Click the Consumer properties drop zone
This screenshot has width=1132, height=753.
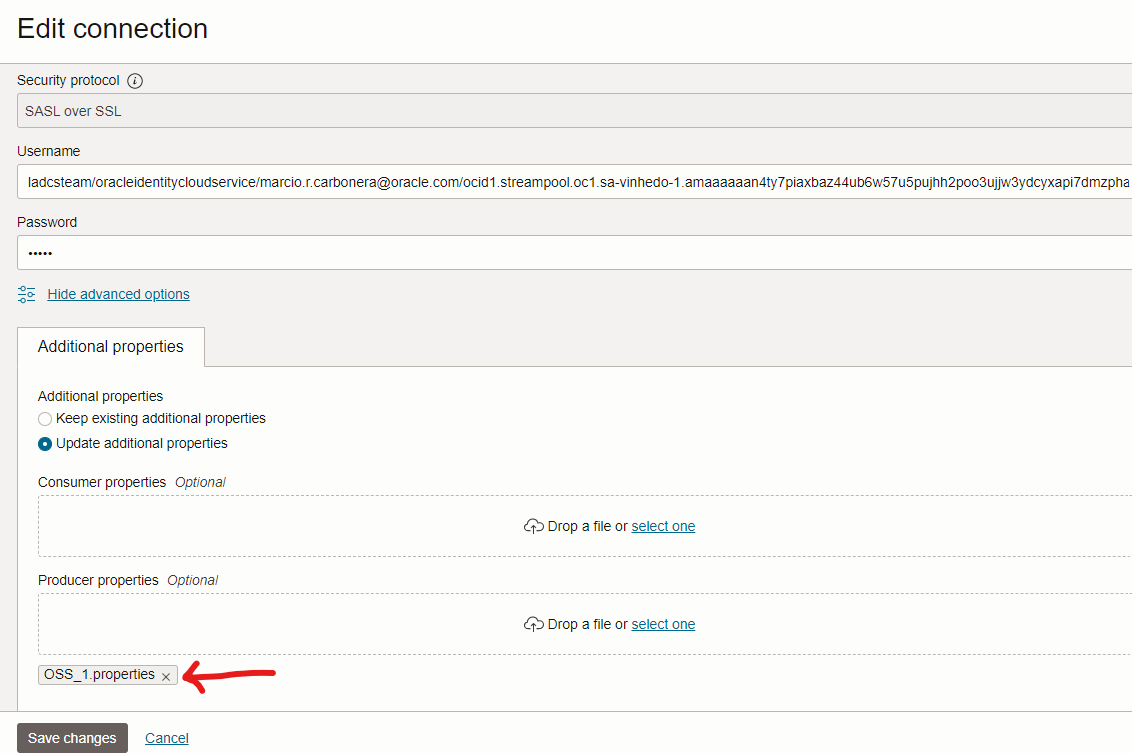click(x=300, y=526)
